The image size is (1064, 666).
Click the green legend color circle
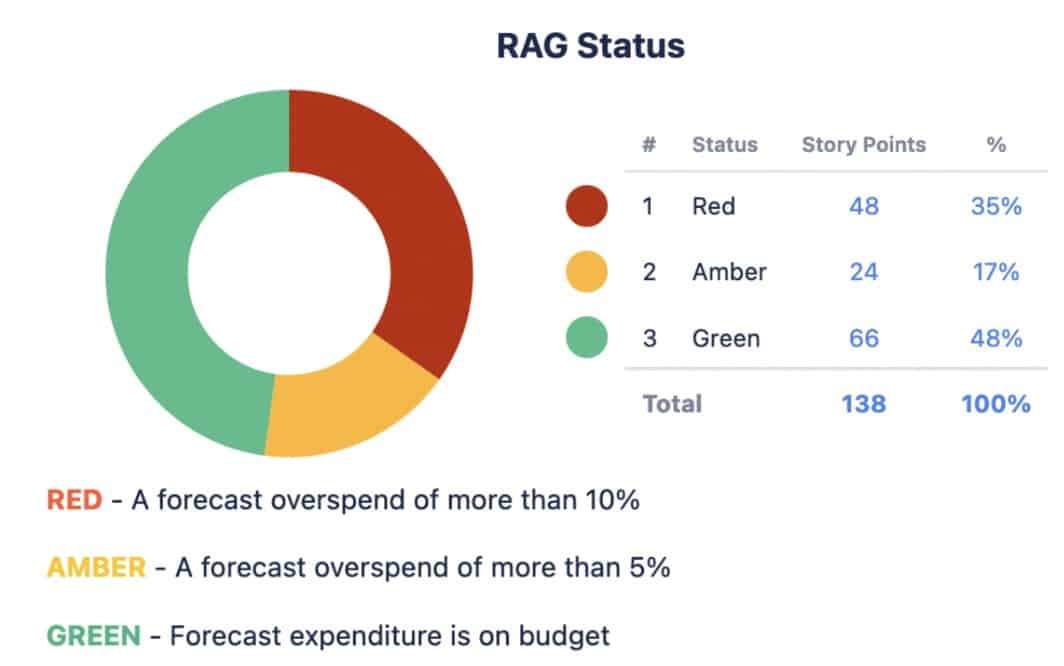(x=586, y=337)
